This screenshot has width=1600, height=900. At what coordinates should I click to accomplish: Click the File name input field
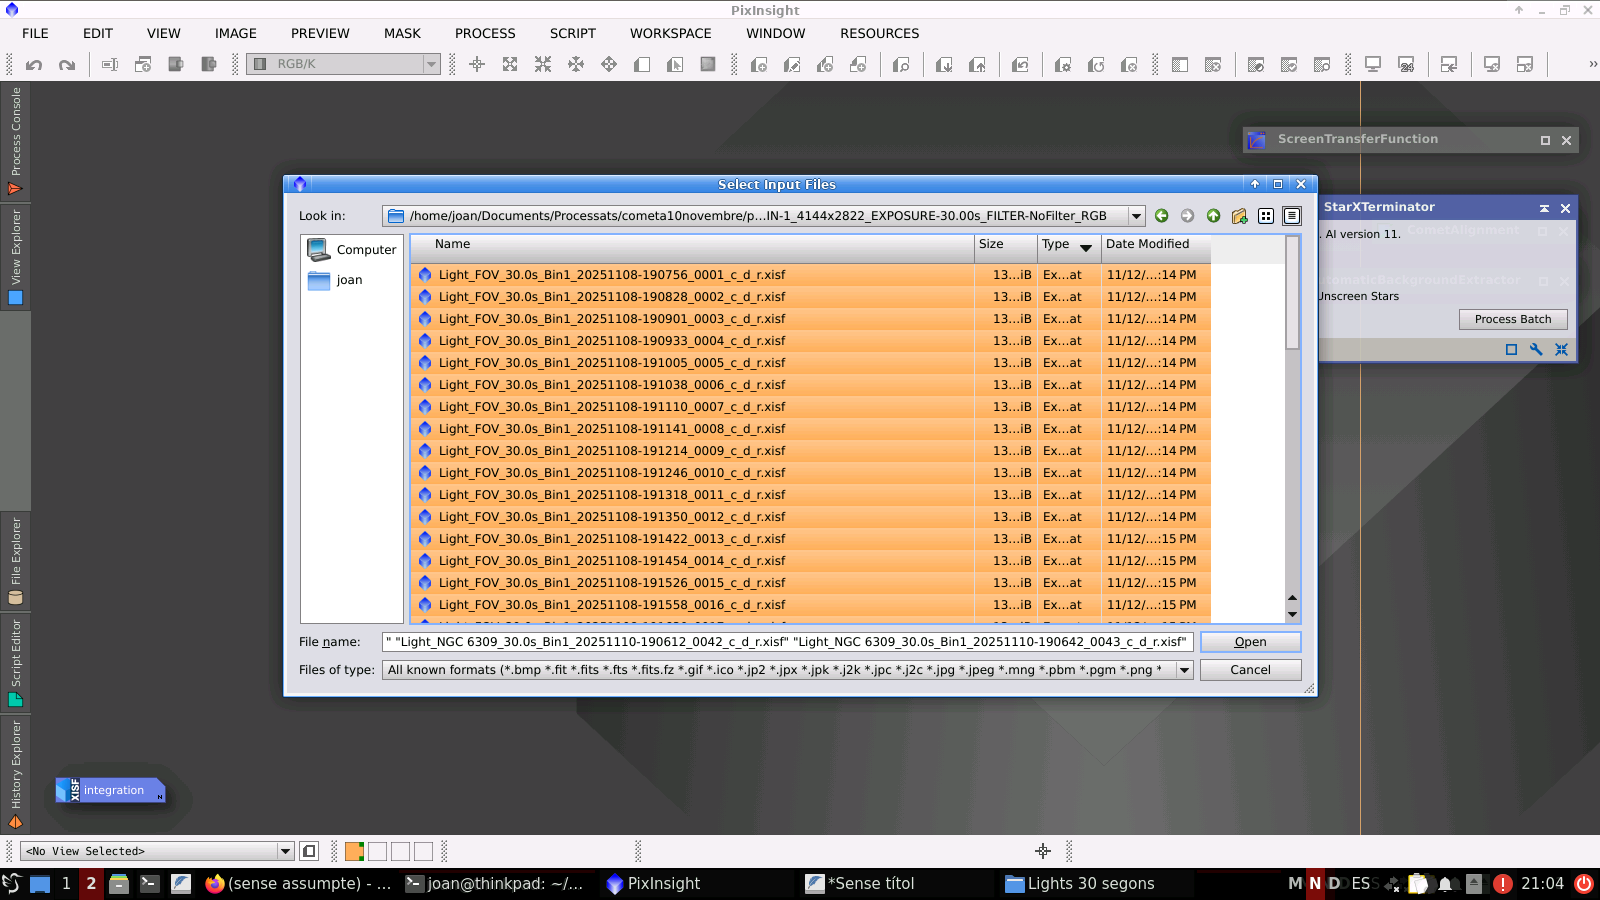[x=787, y=642]
